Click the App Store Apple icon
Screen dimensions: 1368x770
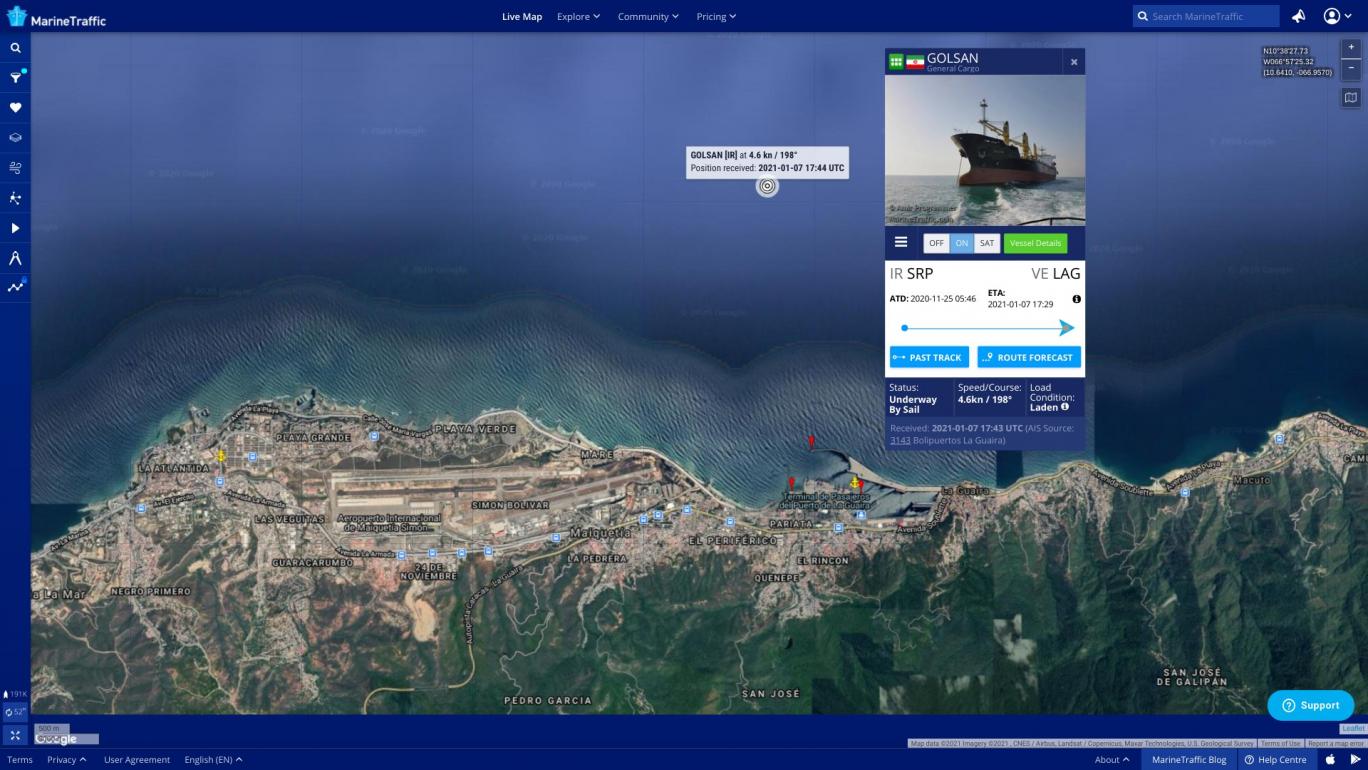pyautogui.click(x=1330, y=760)
